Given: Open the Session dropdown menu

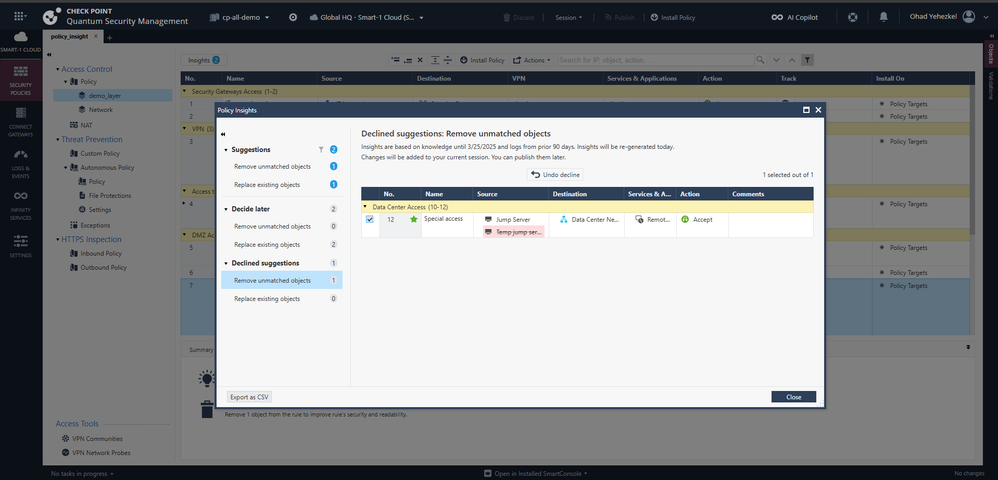Looking at the screenshot, I should click(x=568, y=18).
